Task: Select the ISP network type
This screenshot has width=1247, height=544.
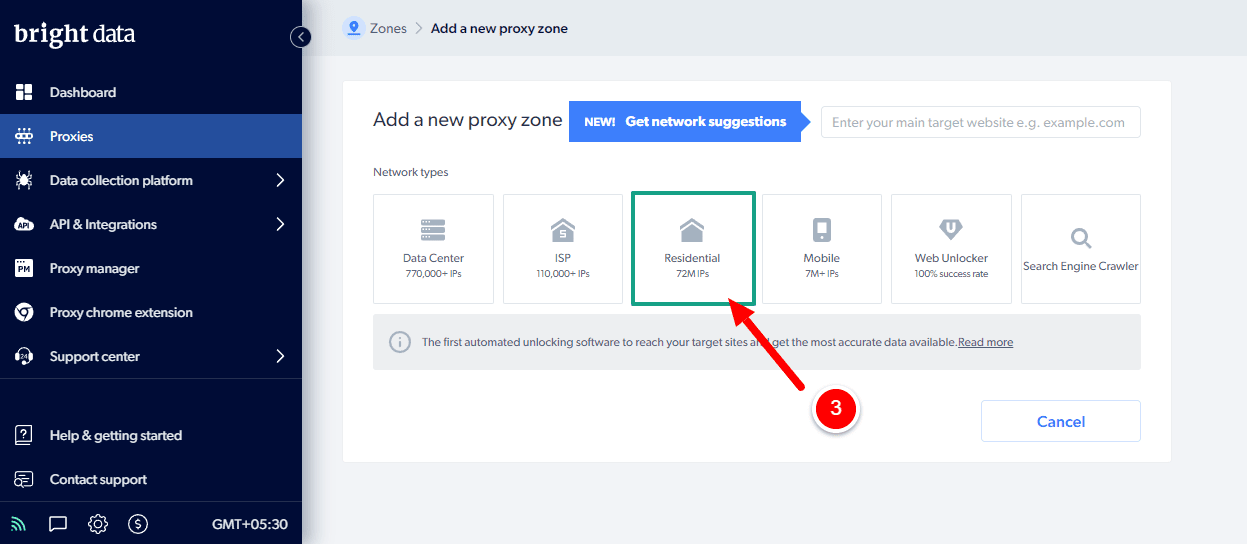Action: pyautogui.click(x=563, y=249)
